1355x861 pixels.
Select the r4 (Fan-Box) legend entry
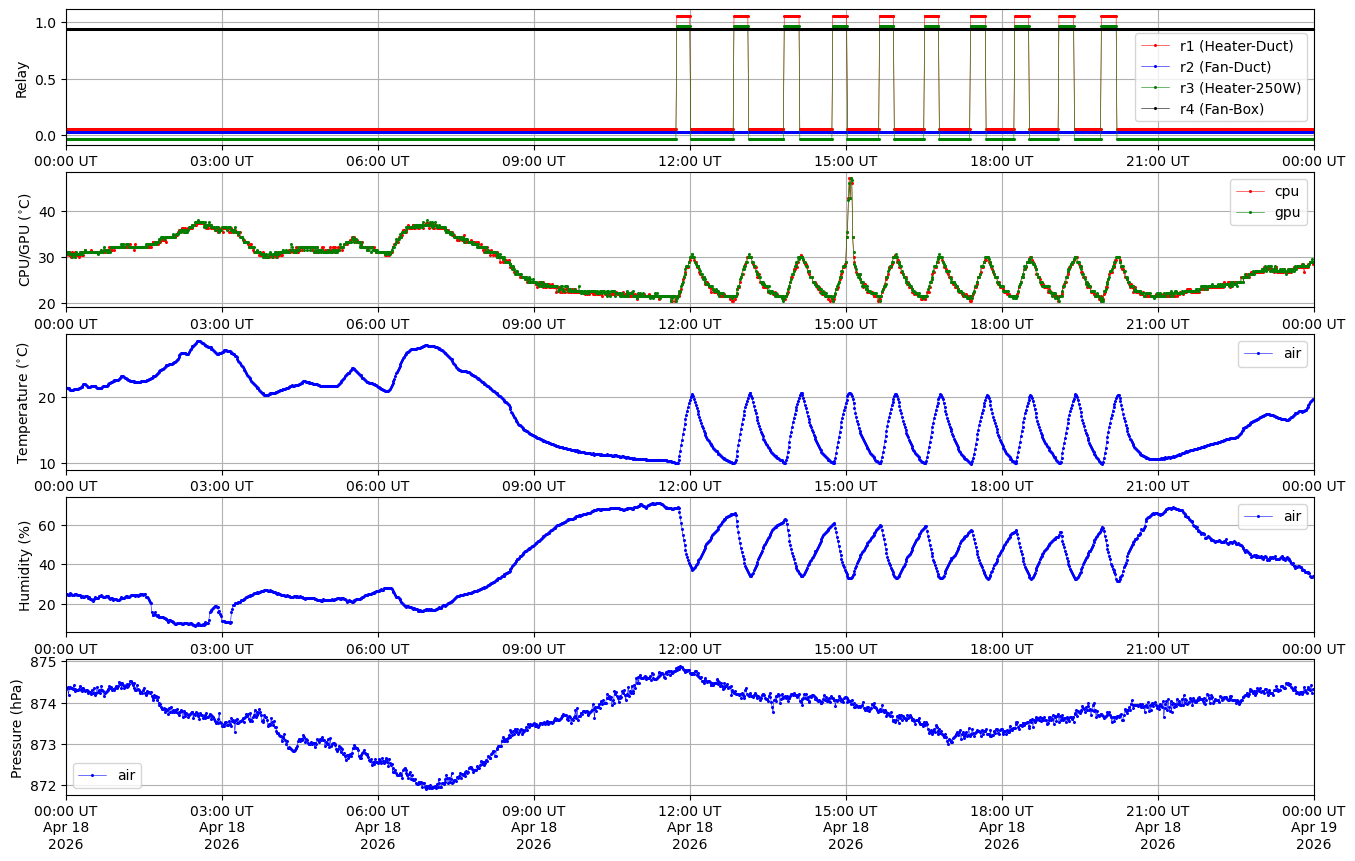point(1221,109)
